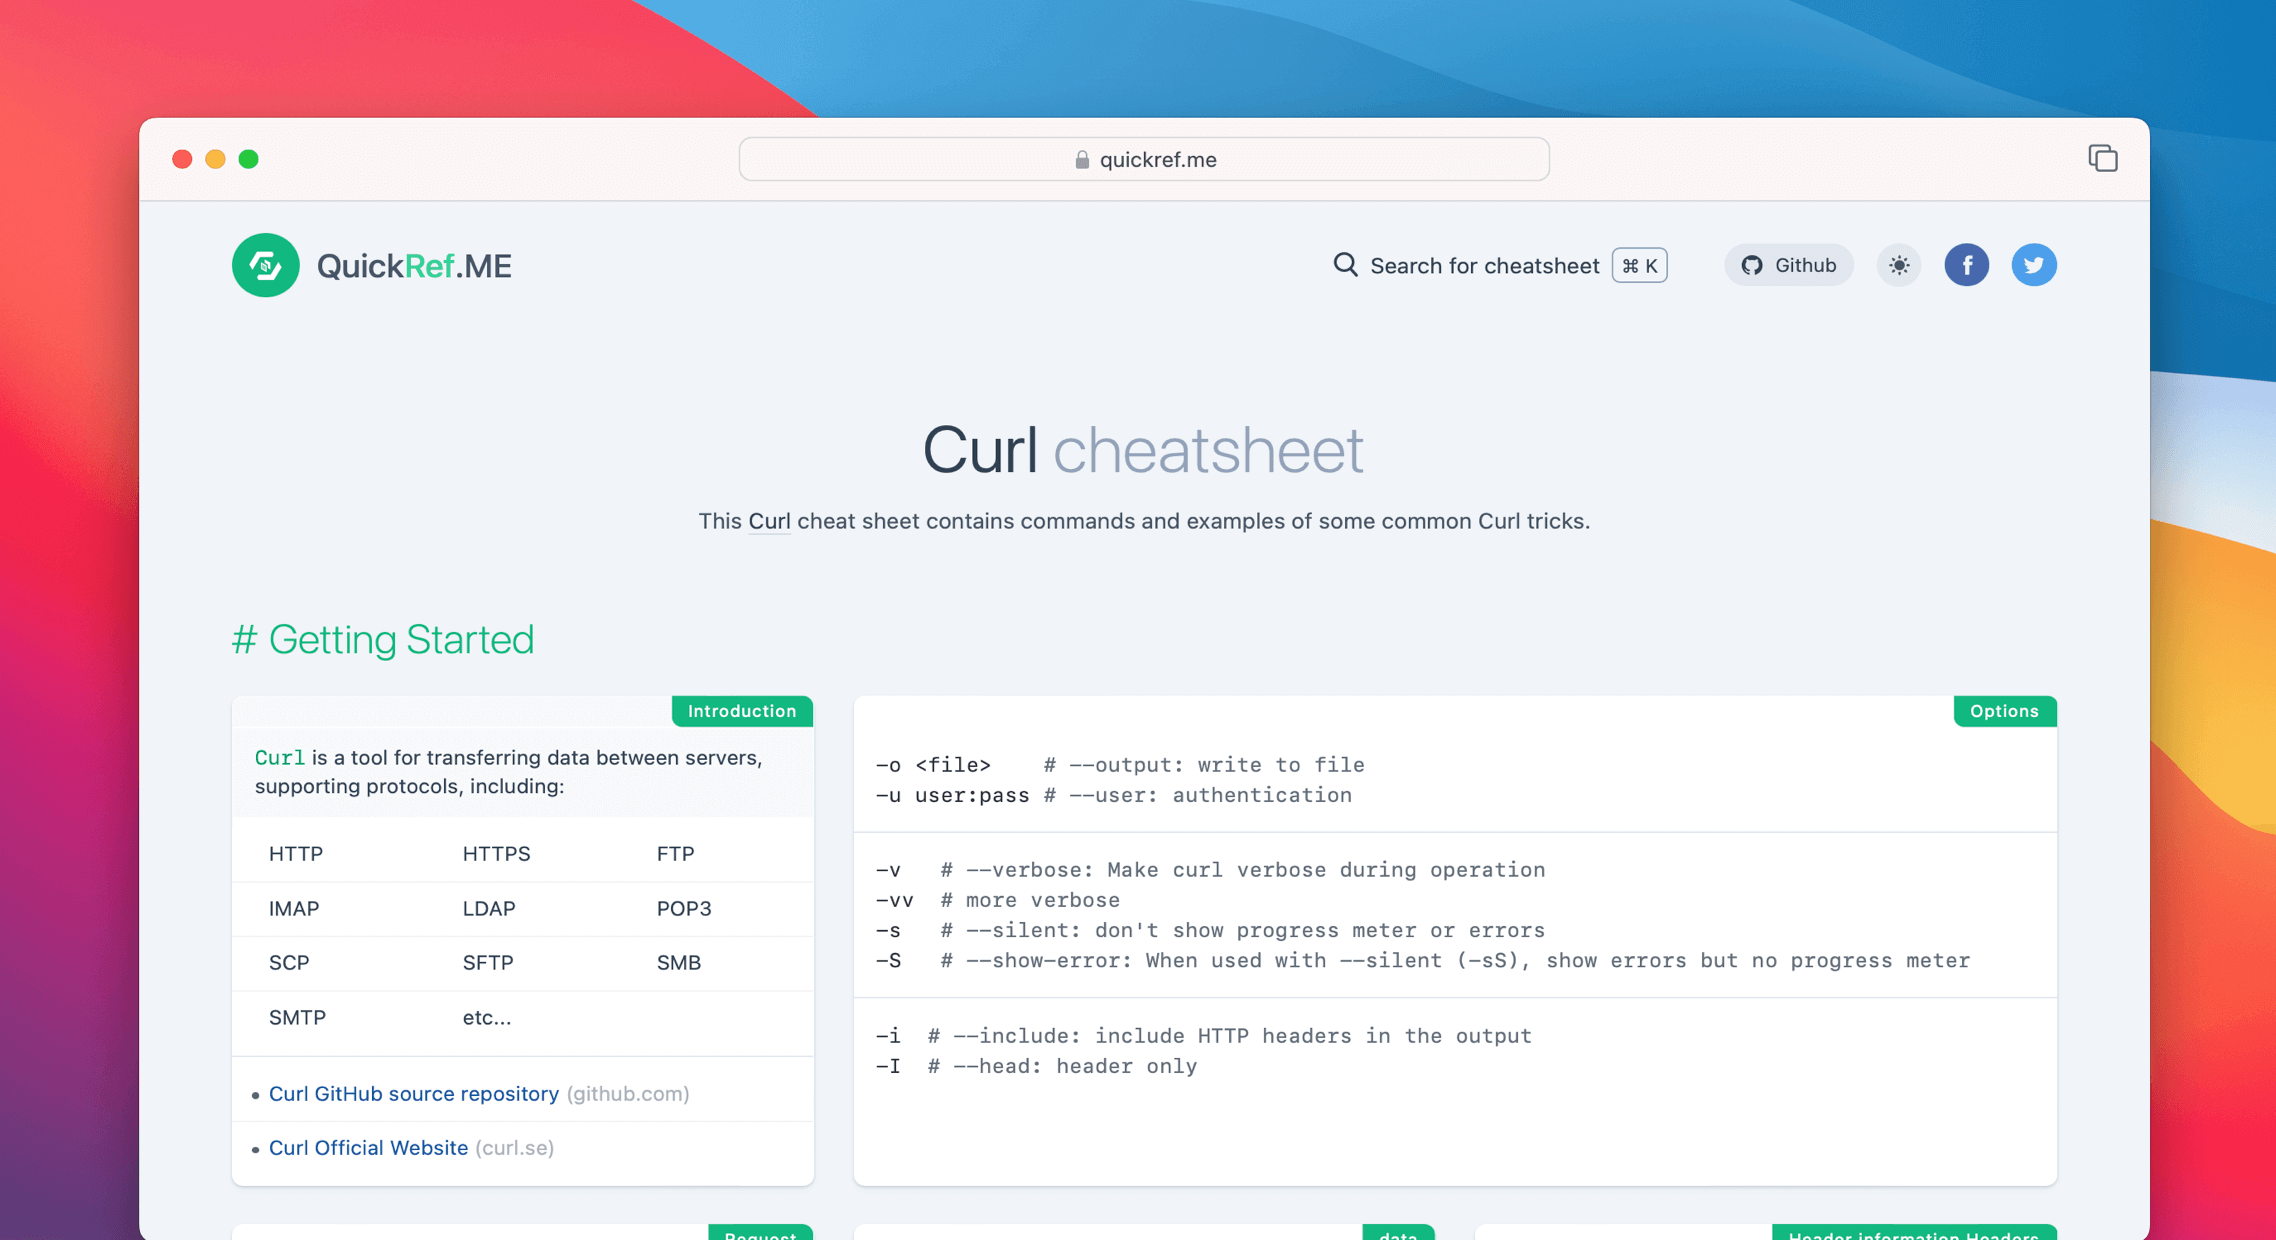The height and width of the screenshot is (1240, 2276).
Task: Click the address bar showing quickref.me
Action: [x=1143, y=159]
